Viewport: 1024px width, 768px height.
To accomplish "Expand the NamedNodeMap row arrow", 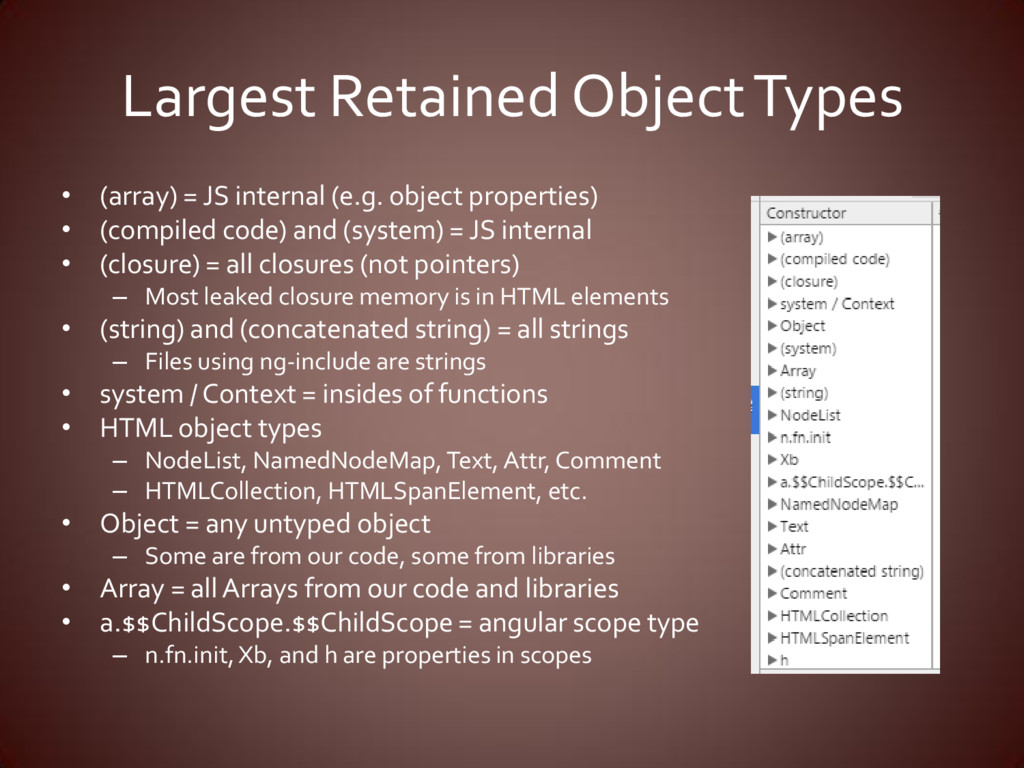I will (x=772, y=504).
